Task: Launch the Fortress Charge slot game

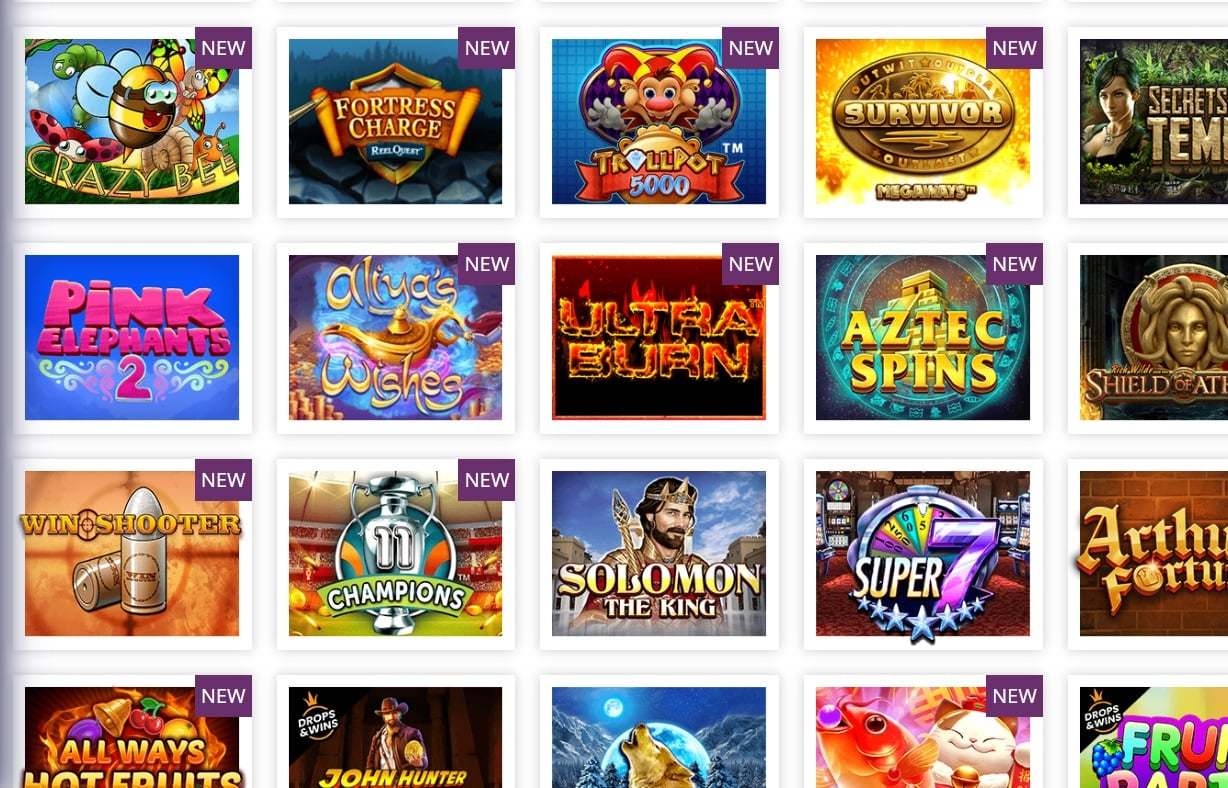Action: [395, 122]
